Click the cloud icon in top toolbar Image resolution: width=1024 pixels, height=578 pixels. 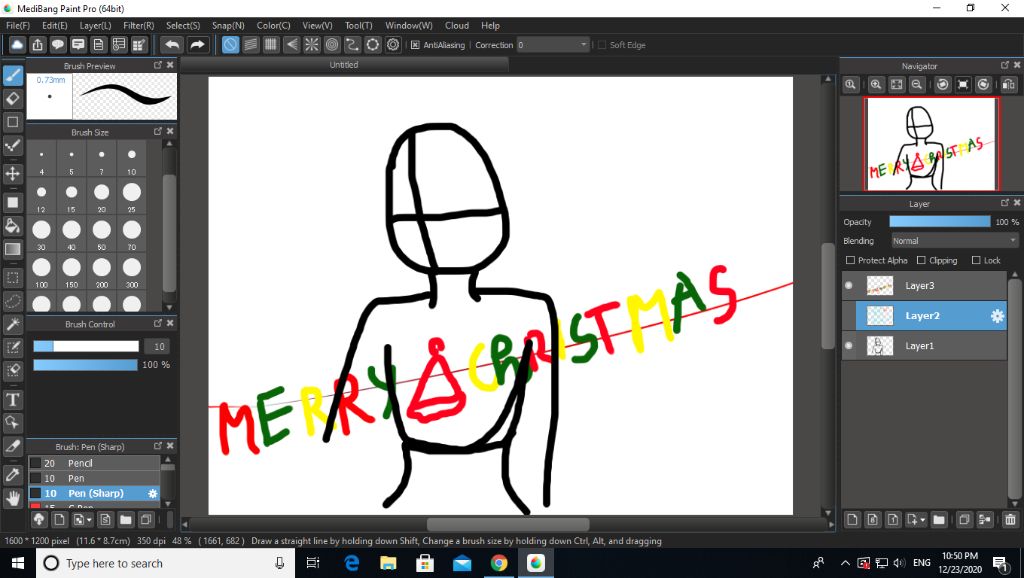click(17, 44)
